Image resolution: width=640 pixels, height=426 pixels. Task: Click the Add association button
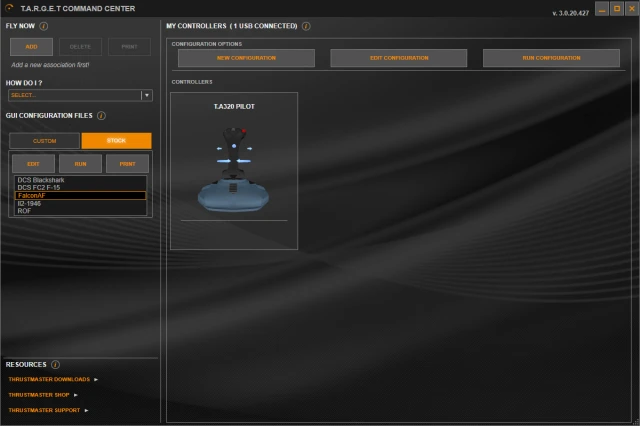pos(31,47)
